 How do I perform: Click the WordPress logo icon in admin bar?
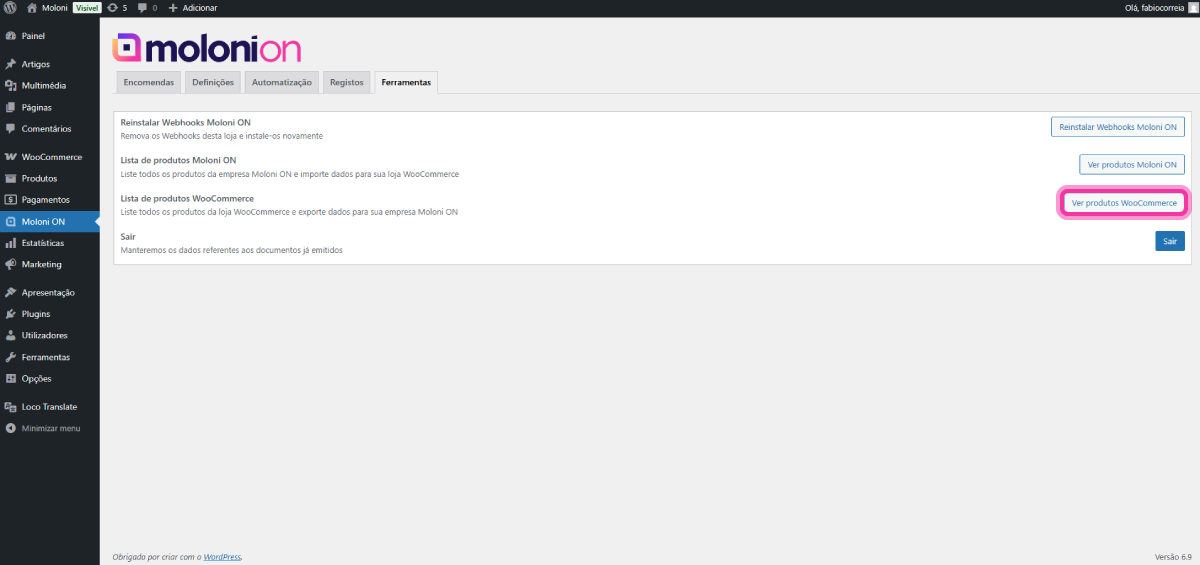pyautogui.click(x=10, y=7)
